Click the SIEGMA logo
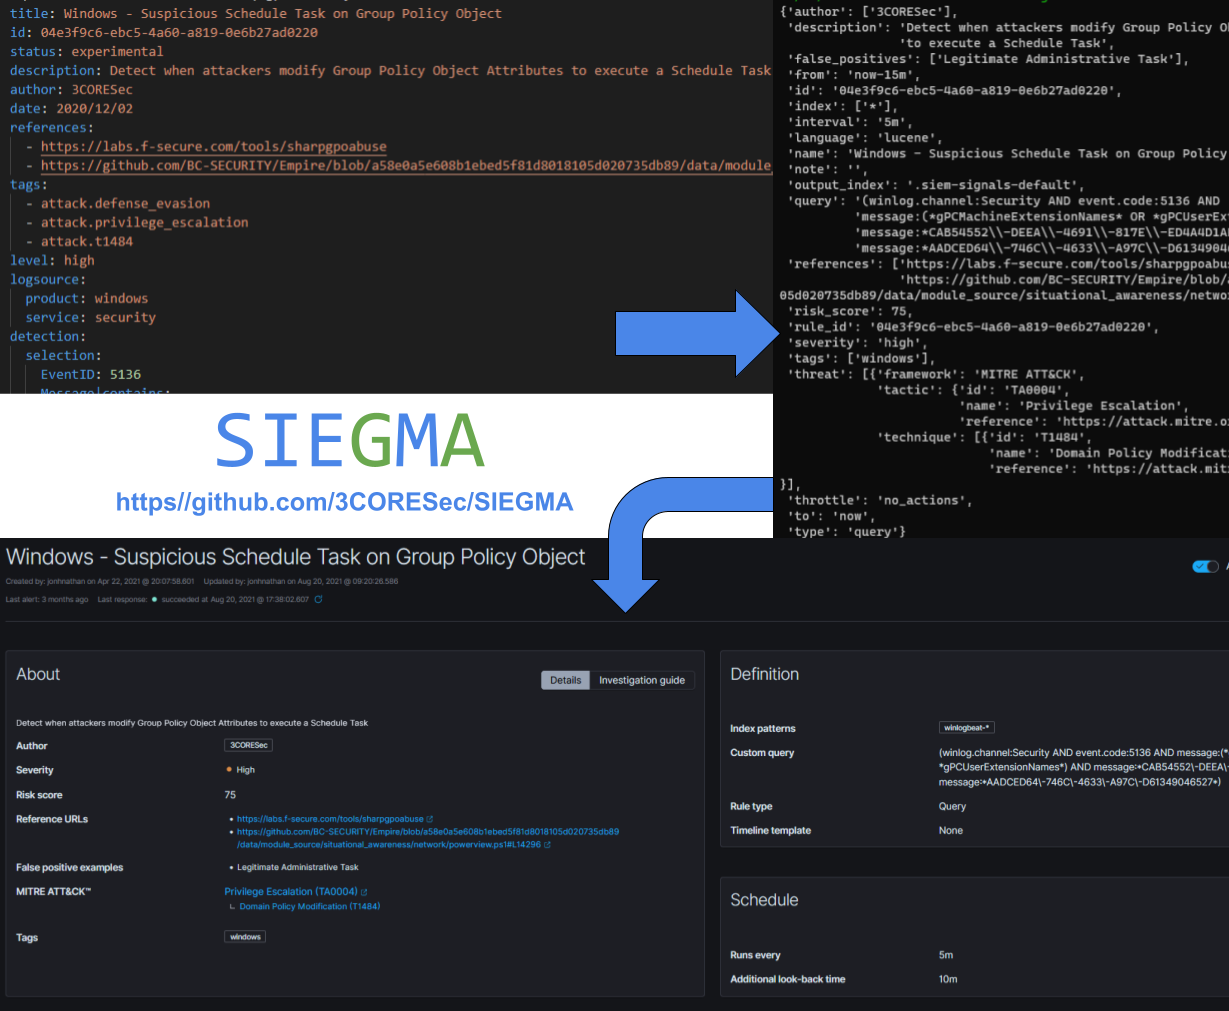This screenshot has width=1229, height=1011. 350,440
